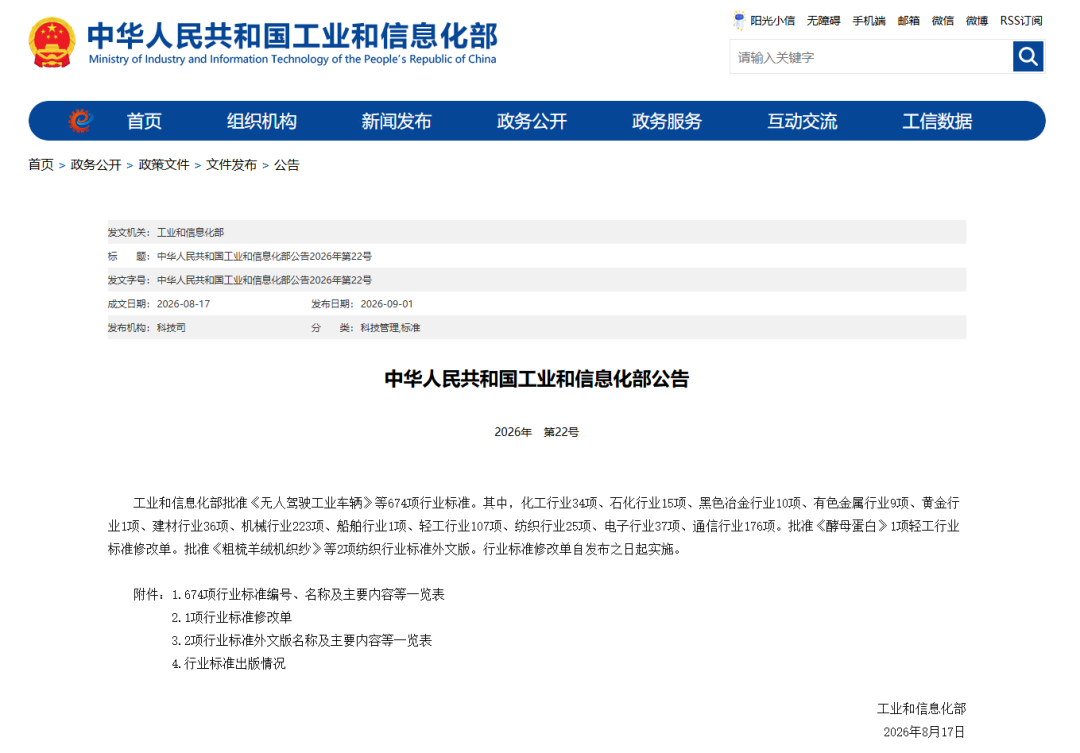Click the 邮箱 mailbox link

[908, 21]
